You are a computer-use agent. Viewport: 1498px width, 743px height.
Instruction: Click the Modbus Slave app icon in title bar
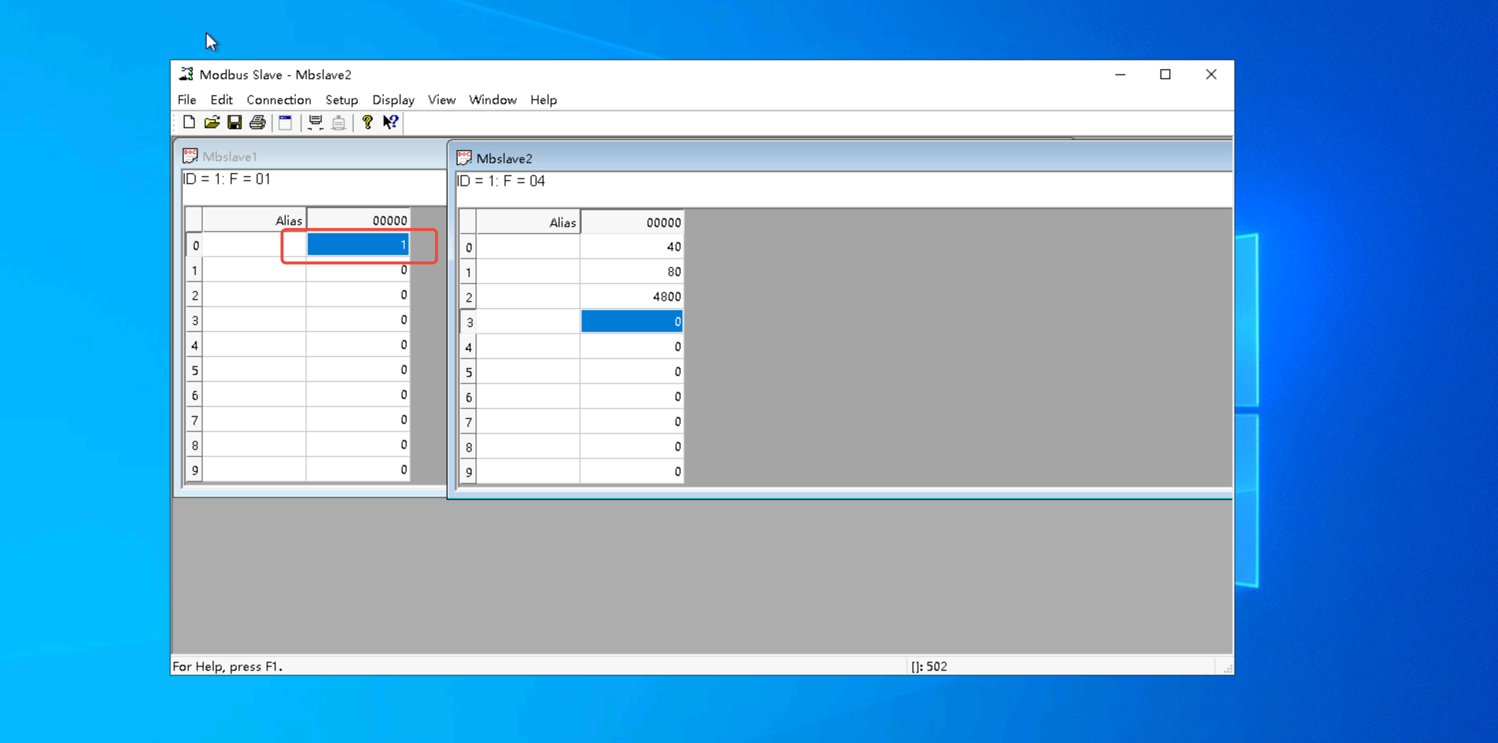pos(186,74)
